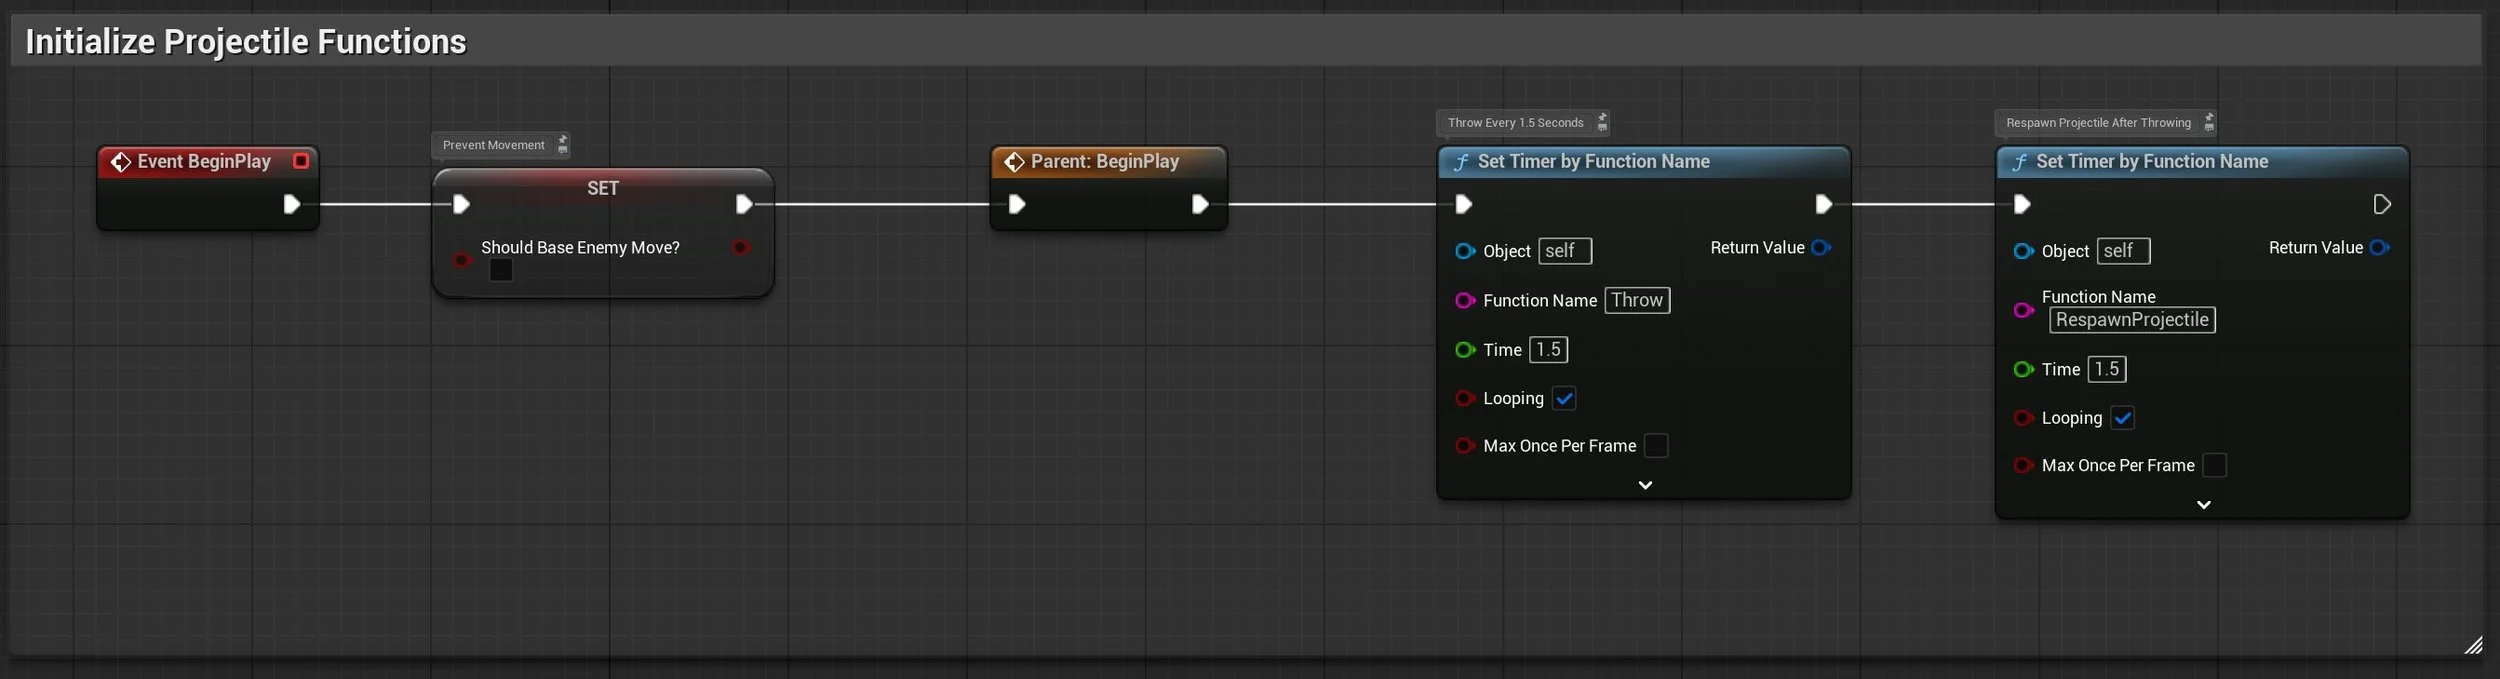
Task: Select the SET node title
Action: coord(603,188)
